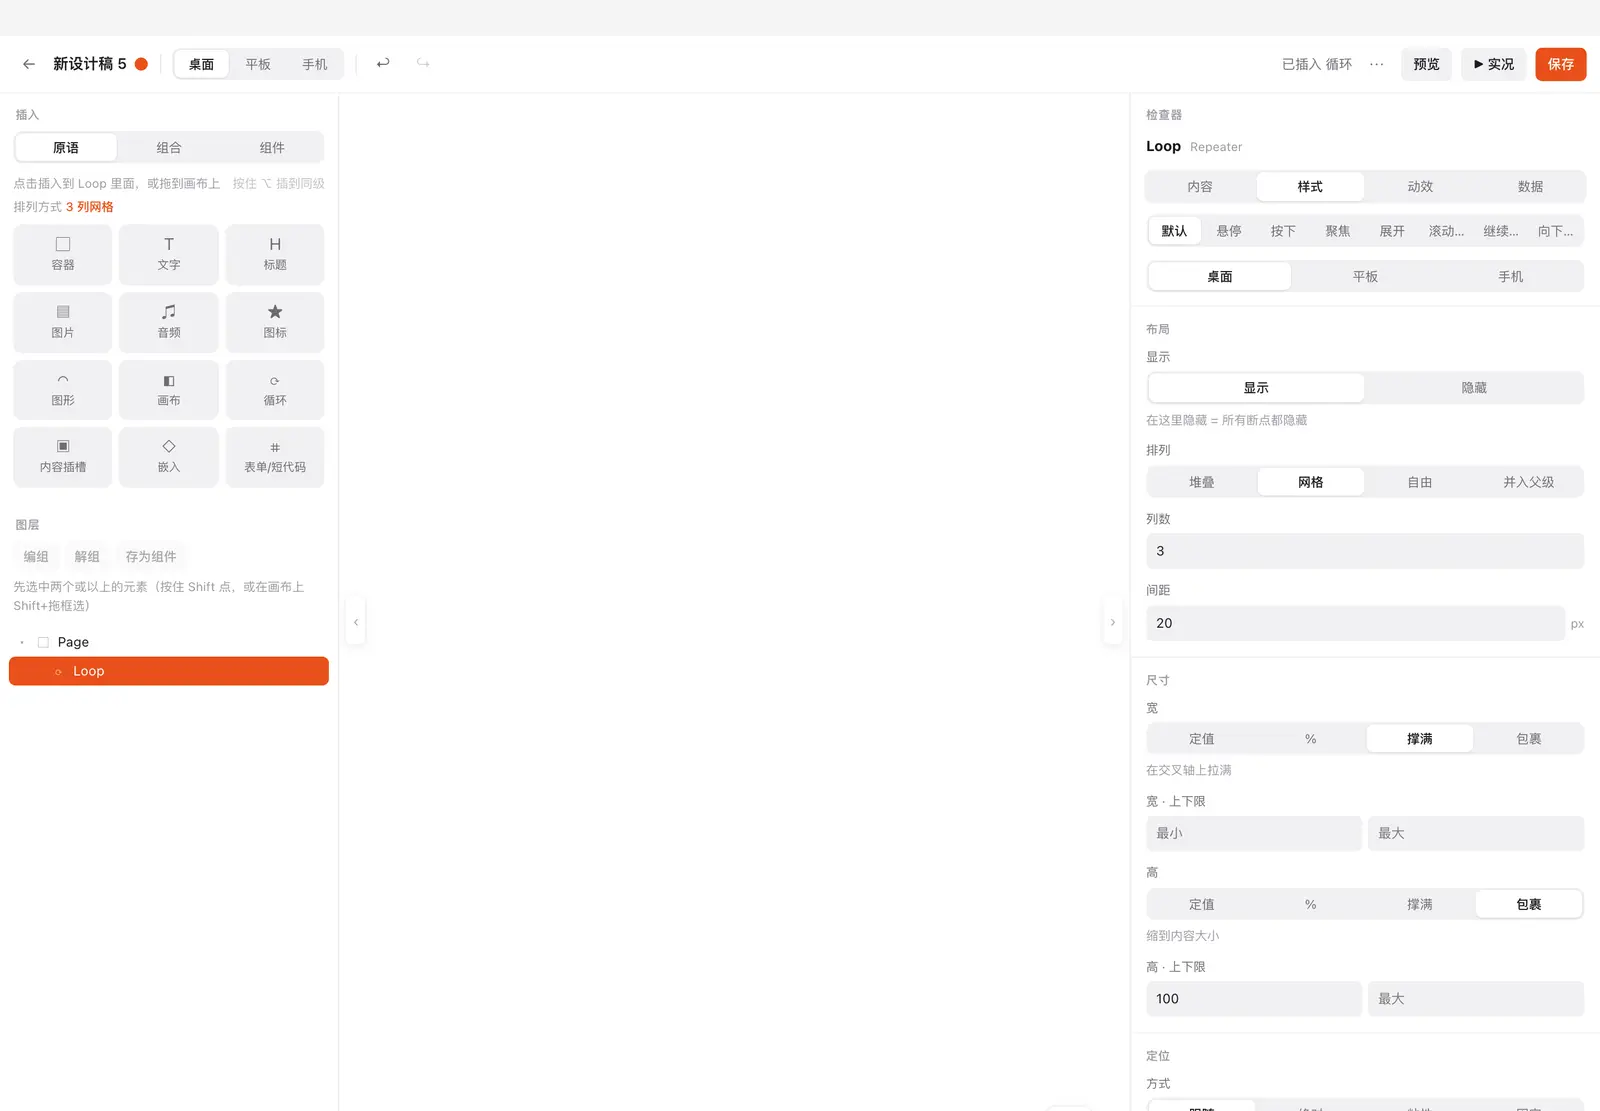Click the 列数 columns input field
The width and height of the screenshot is (1600, 1111).
point(1365,551)
